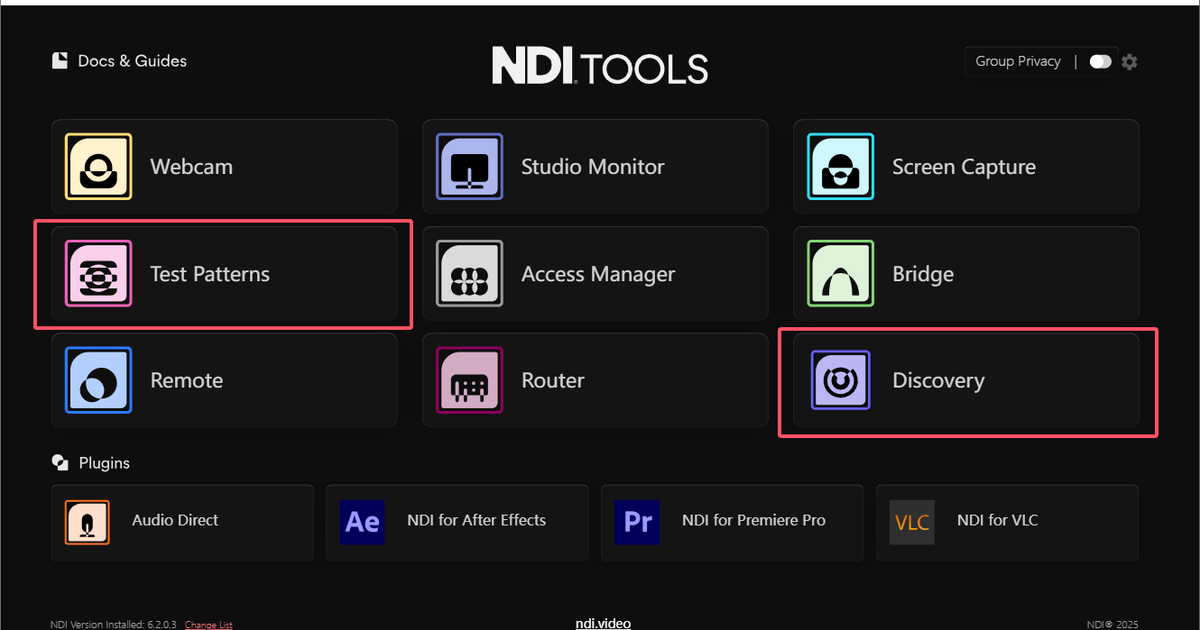Image resolution: width=1200 pixels, height=630 pixels.
Task: Click the VLC plugin icon
Action: (x=912, y=522)
